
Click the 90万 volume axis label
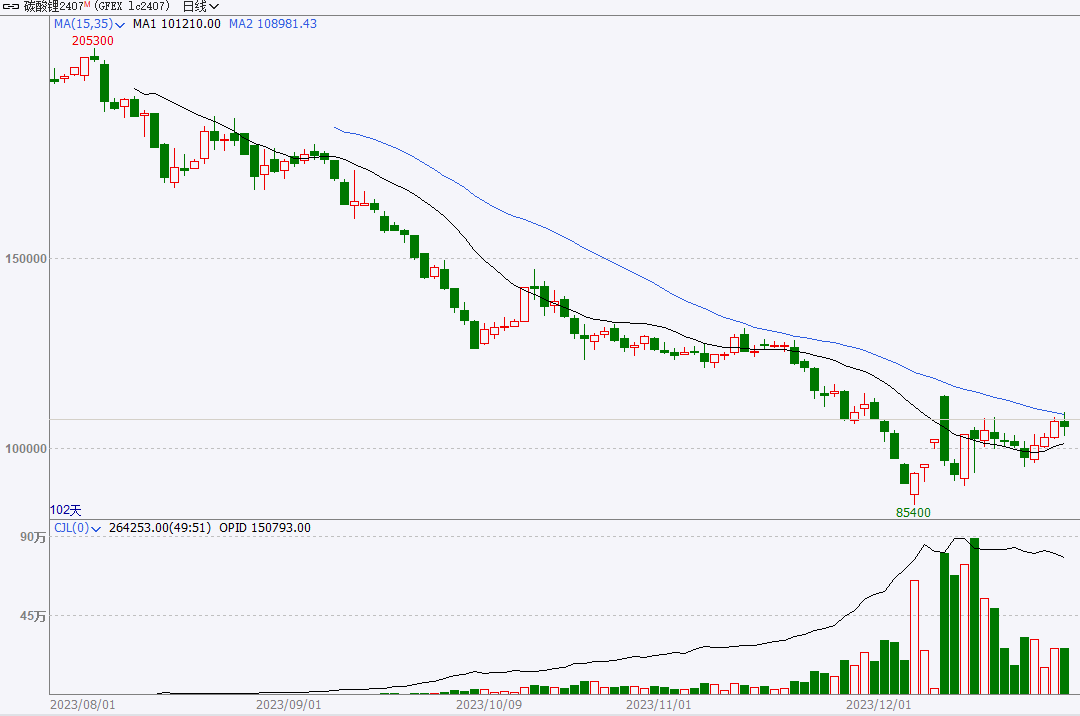pos(33,537)
